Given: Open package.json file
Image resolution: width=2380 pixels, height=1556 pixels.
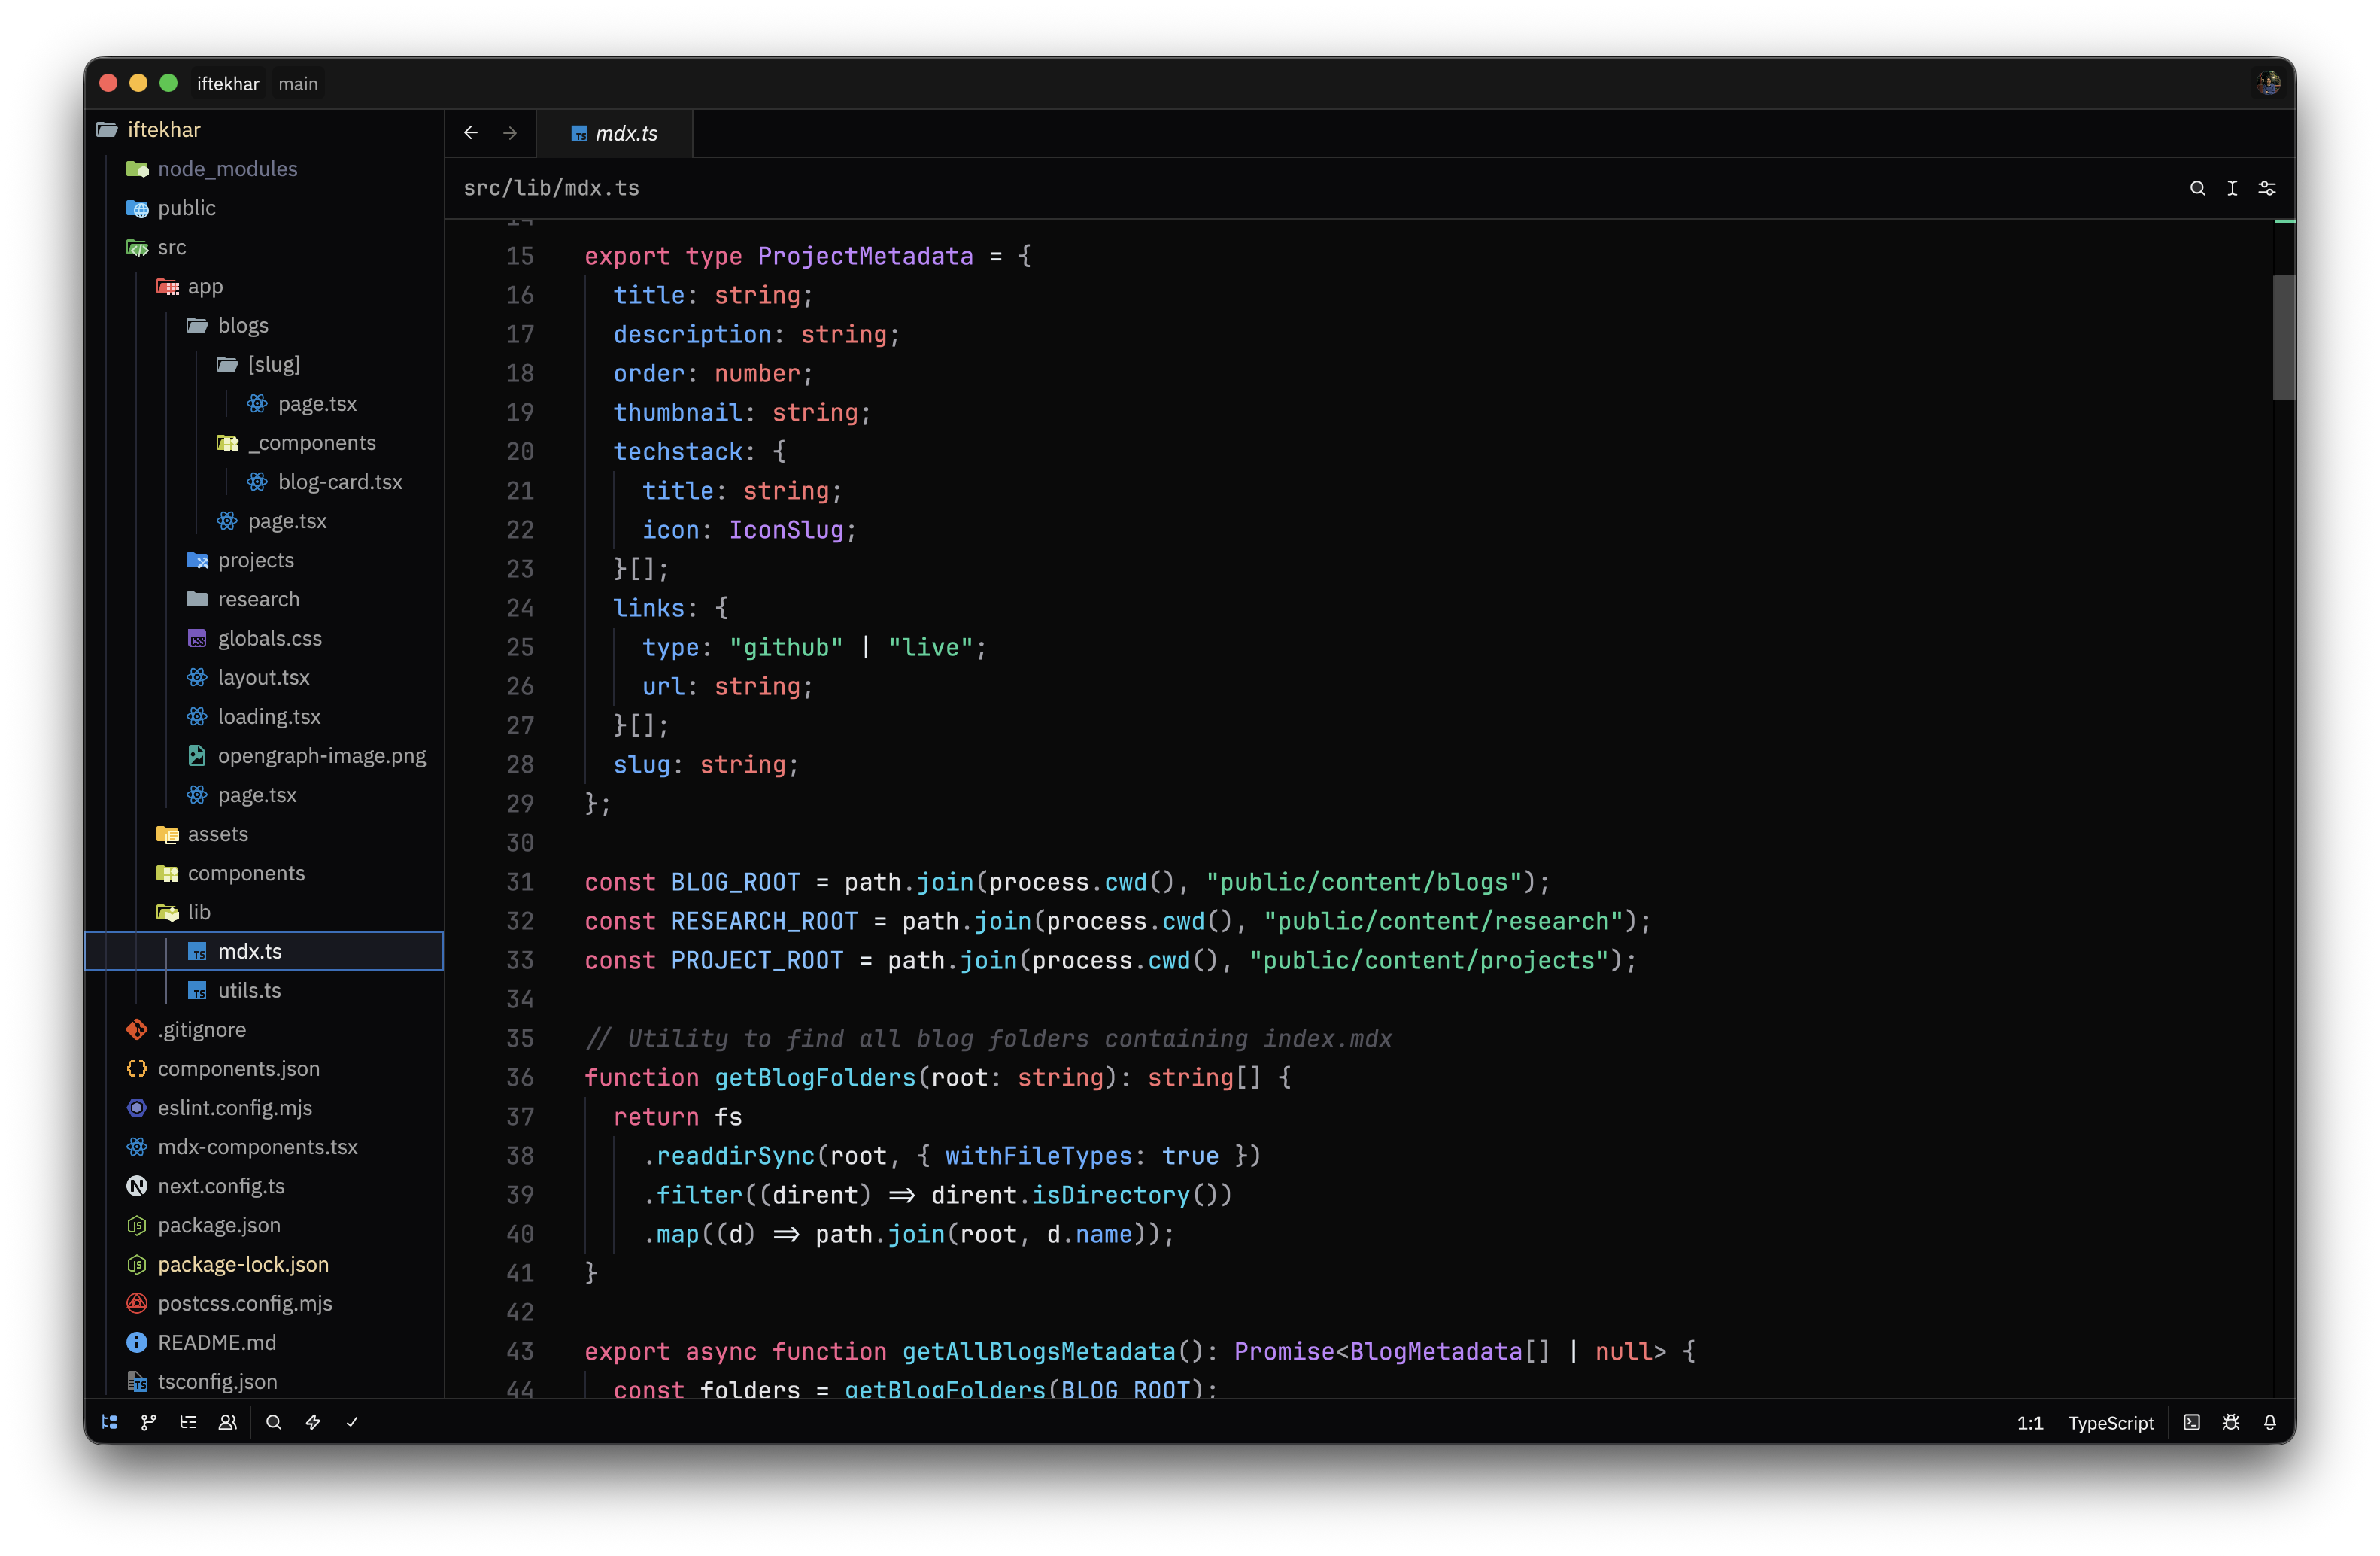Looking at the screenshot, I should click(x=264, y=1225).
